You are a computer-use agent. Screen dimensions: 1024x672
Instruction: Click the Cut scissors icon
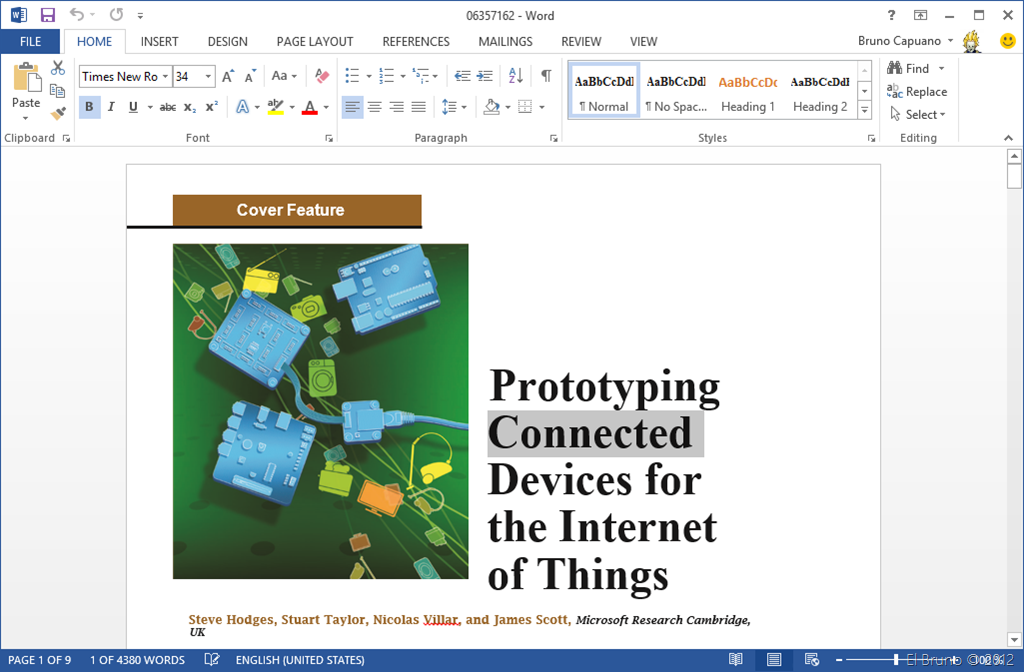tap(58, 69)
